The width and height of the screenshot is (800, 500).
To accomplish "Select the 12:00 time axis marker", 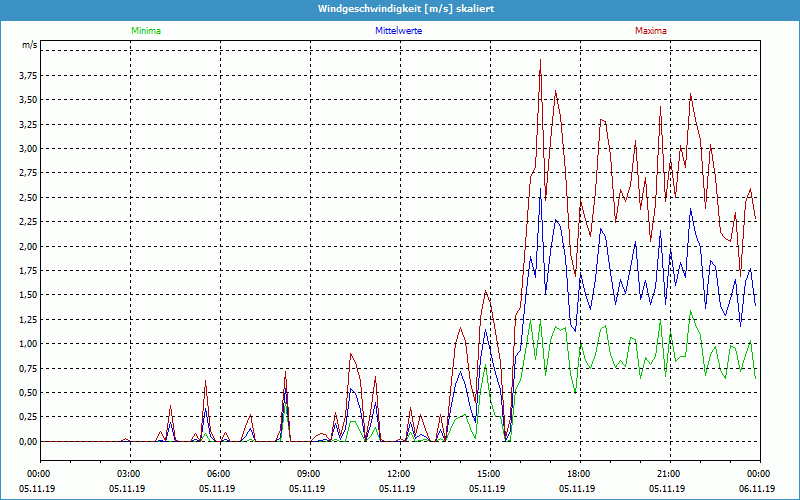I will pyautogui.click(x=398, y=474).
